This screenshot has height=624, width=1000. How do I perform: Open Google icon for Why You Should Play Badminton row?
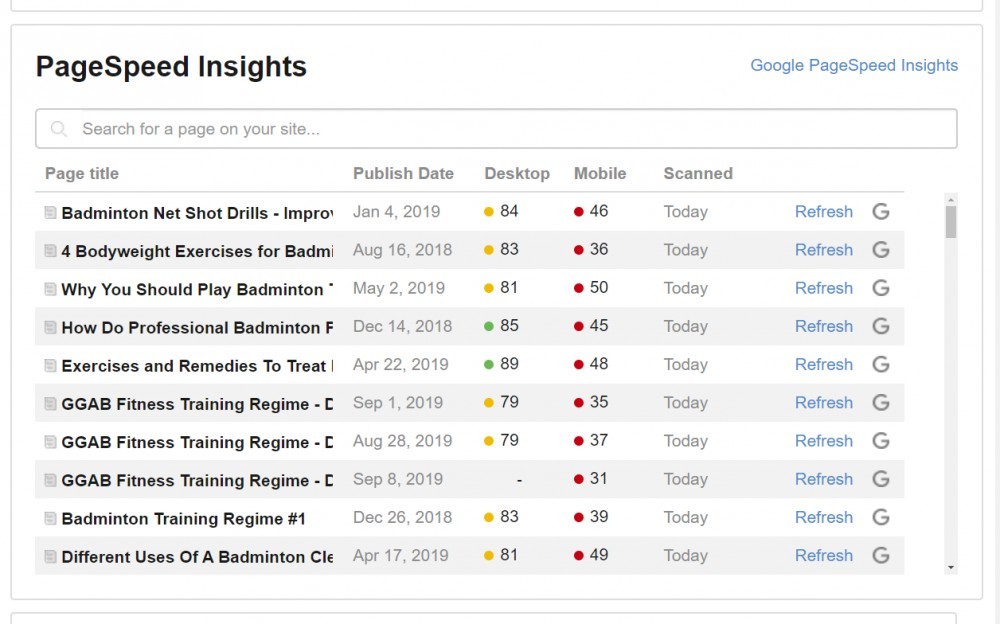pos(881,288)
